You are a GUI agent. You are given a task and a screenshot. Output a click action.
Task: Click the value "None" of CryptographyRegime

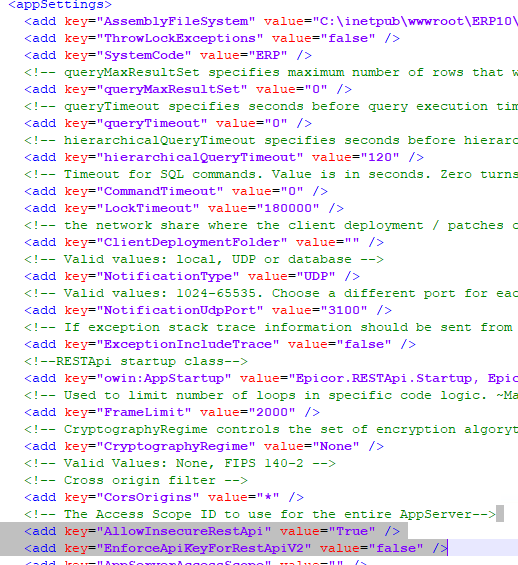point(335,446)
